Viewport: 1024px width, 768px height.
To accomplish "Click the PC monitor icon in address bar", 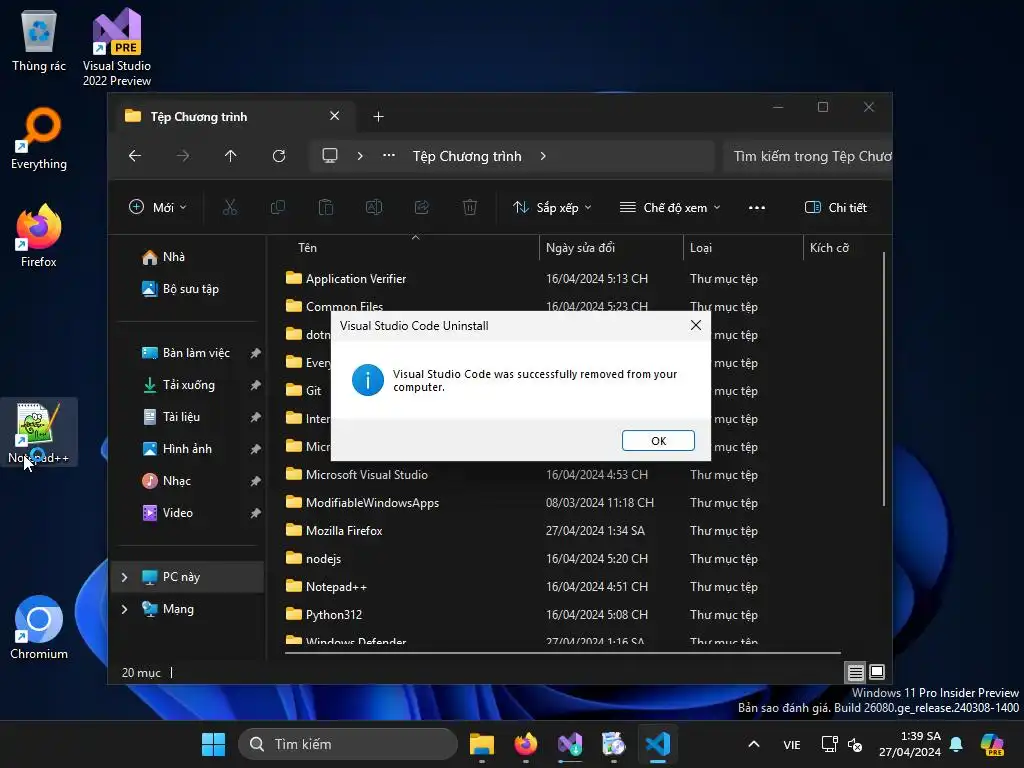I will (x=330, y=156).
